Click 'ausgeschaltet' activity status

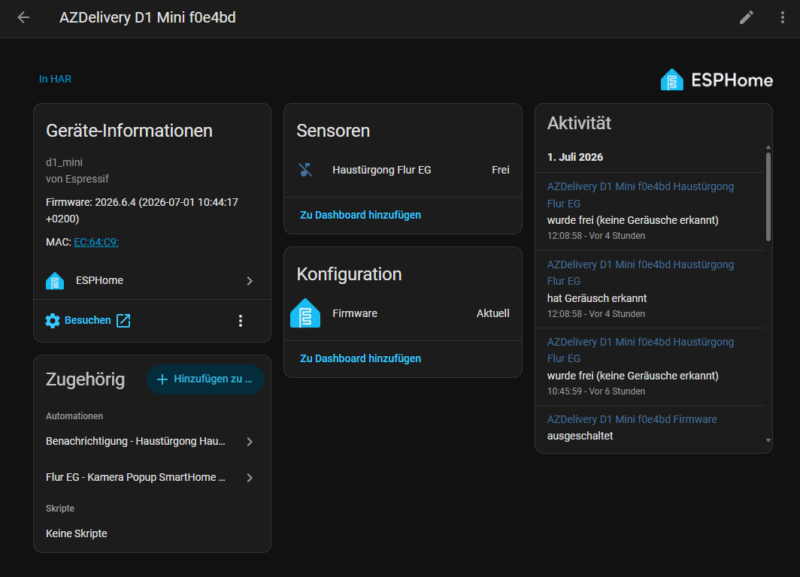tap(580, 436)
